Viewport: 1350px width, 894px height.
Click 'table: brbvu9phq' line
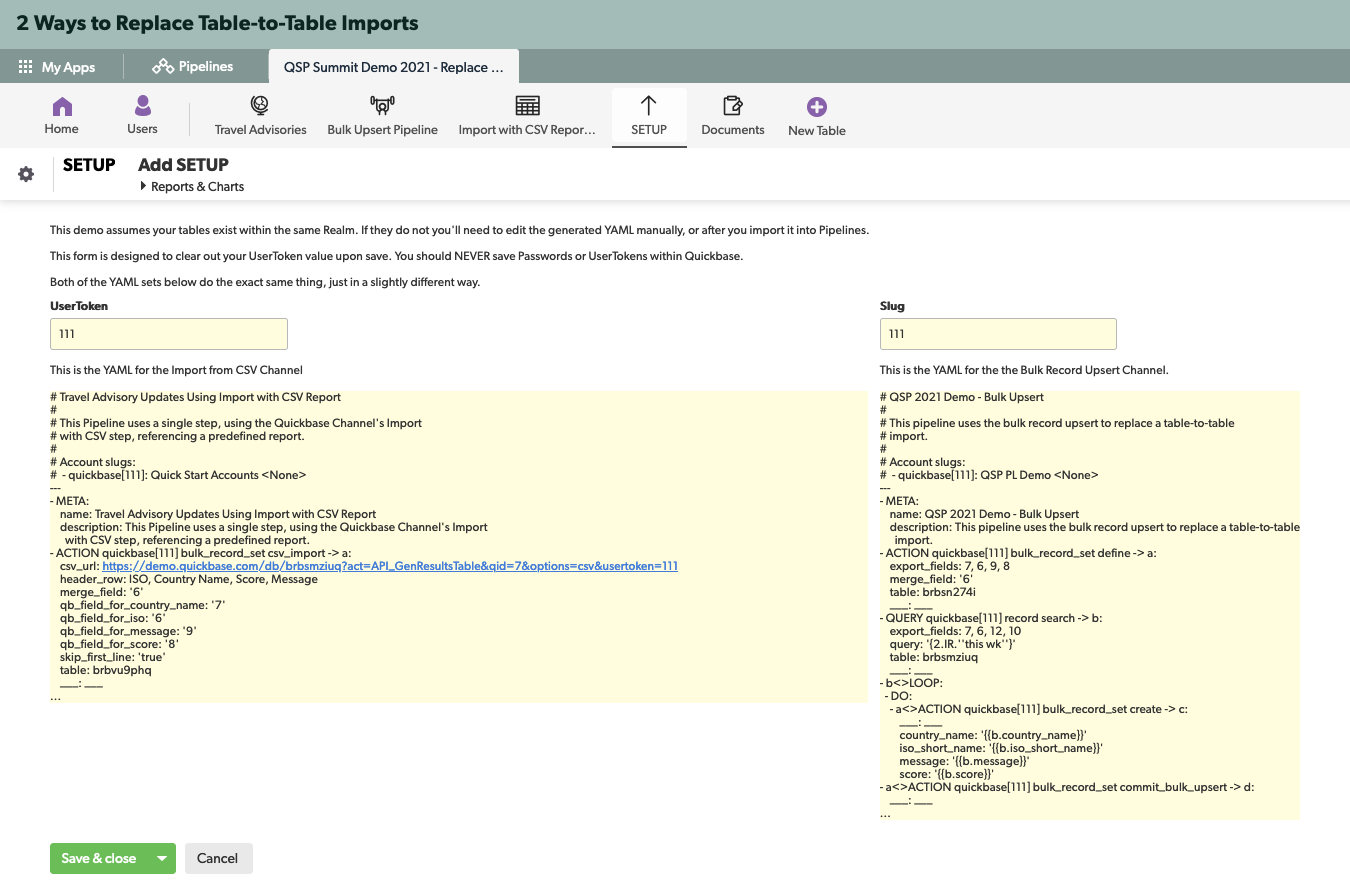point(106,670)
